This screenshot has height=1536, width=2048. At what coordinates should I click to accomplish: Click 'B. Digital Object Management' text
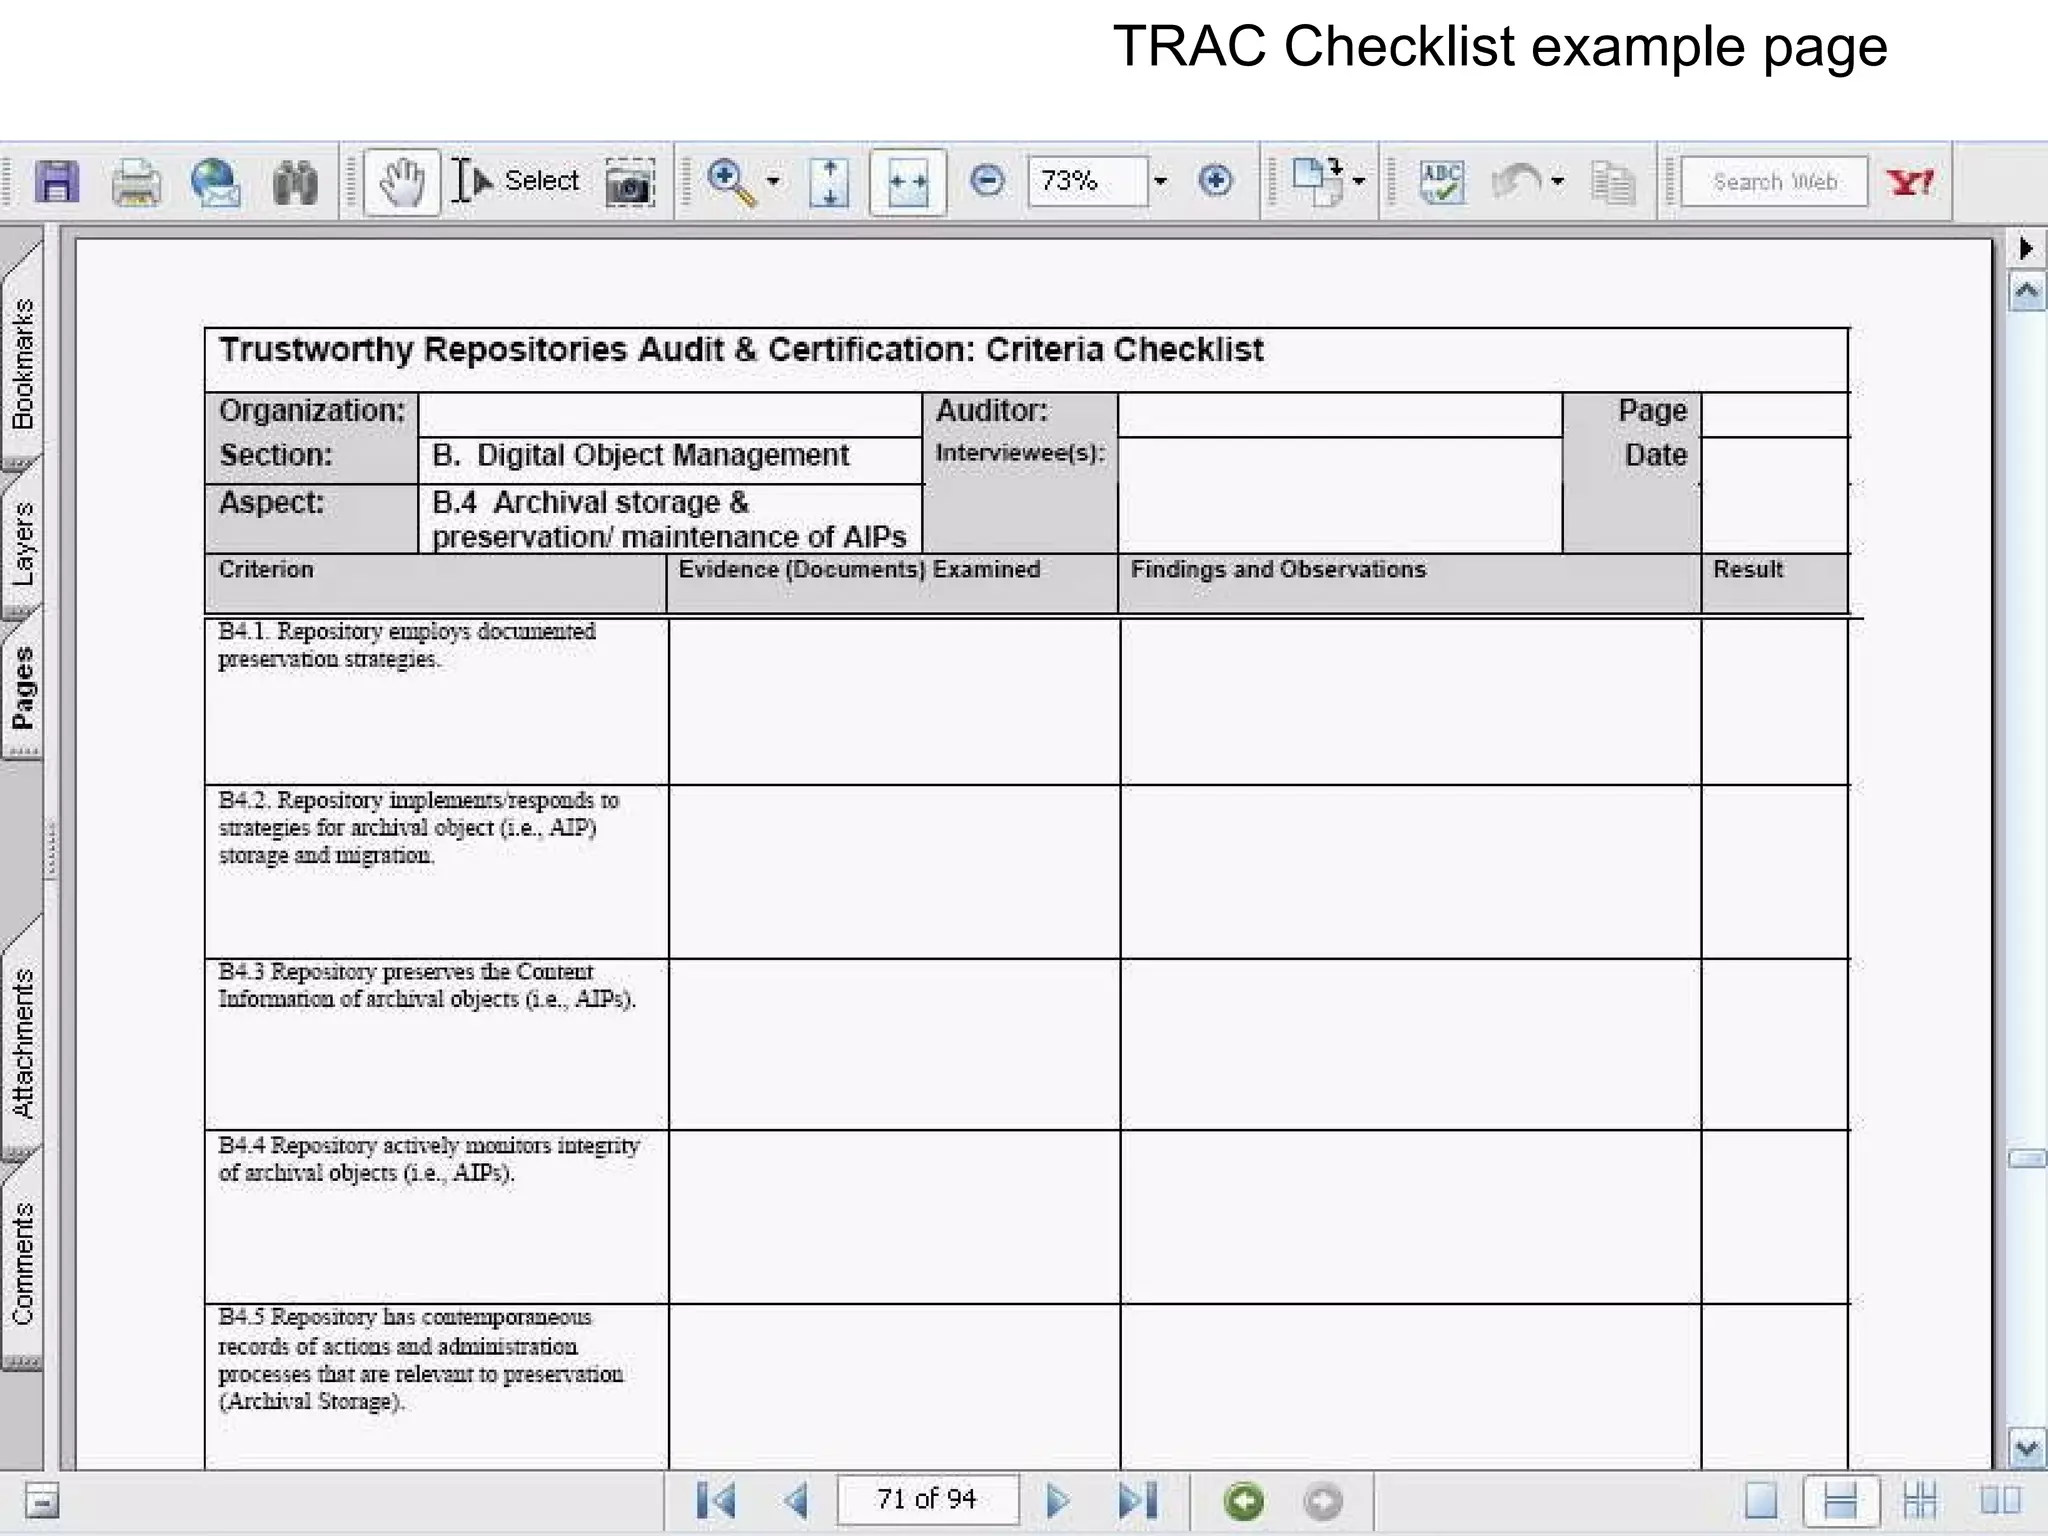click(640, 455)
